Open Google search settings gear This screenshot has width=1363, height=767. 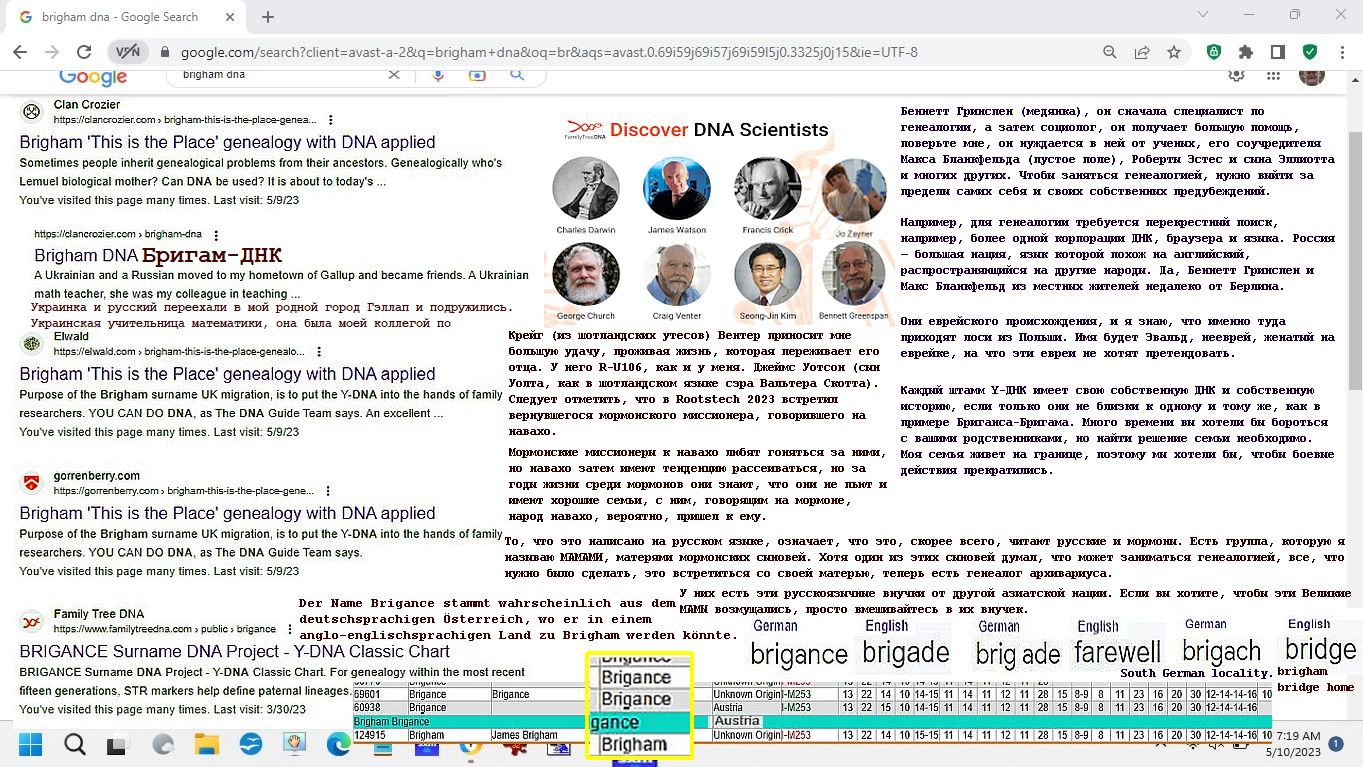[1237, 75]
